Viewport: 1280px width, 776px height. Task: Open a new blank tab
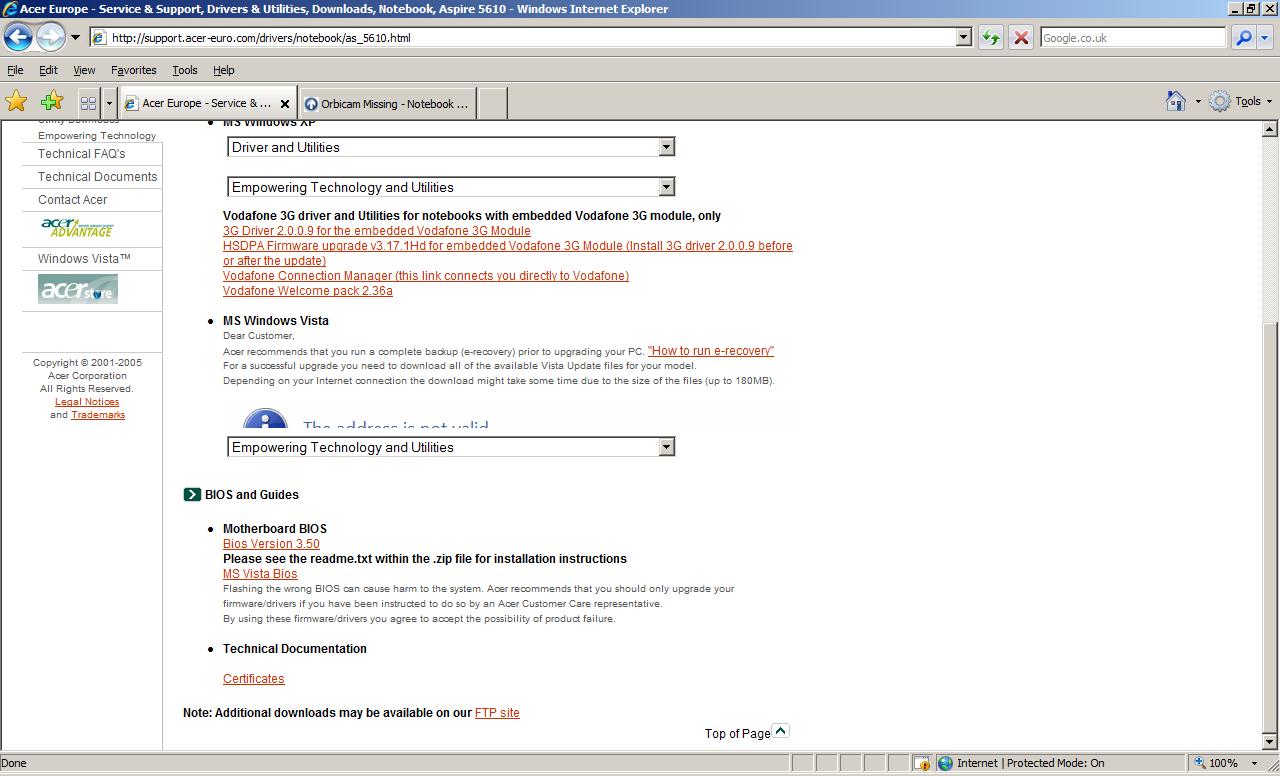492,103
